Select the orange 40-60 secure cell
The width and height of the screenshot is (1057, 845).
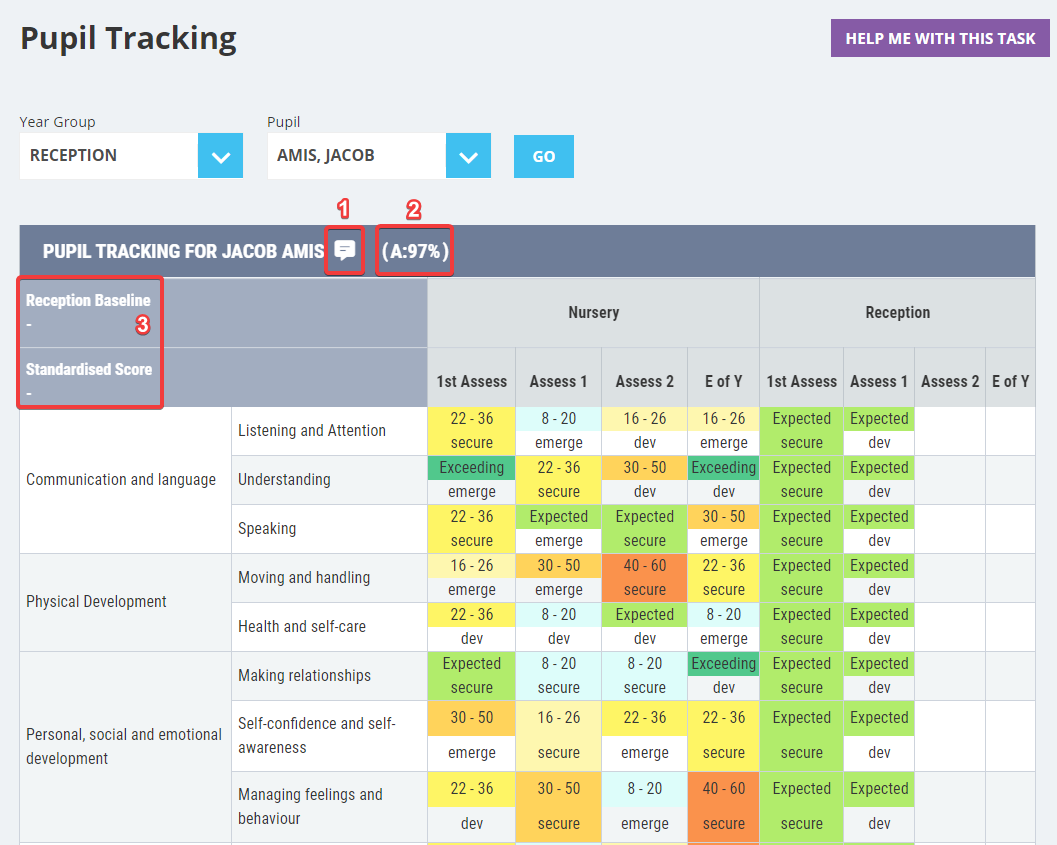[x=644, y=577]
